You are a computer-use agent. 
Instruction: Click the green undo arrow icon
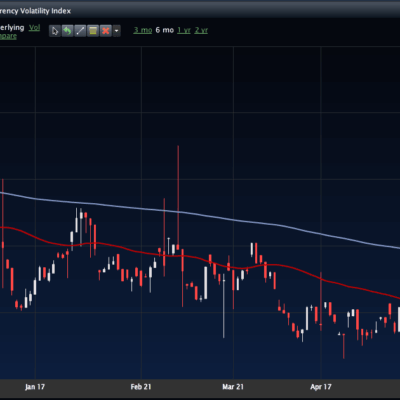67,31
